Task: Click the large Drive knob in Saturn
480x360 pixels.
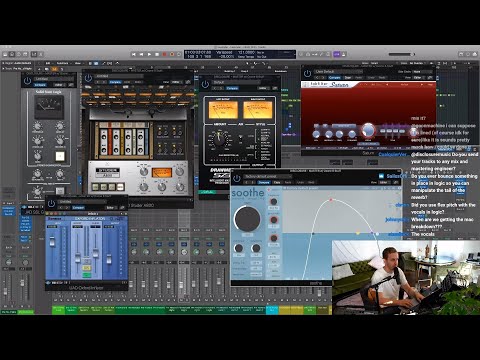Action: click(368, 131)
